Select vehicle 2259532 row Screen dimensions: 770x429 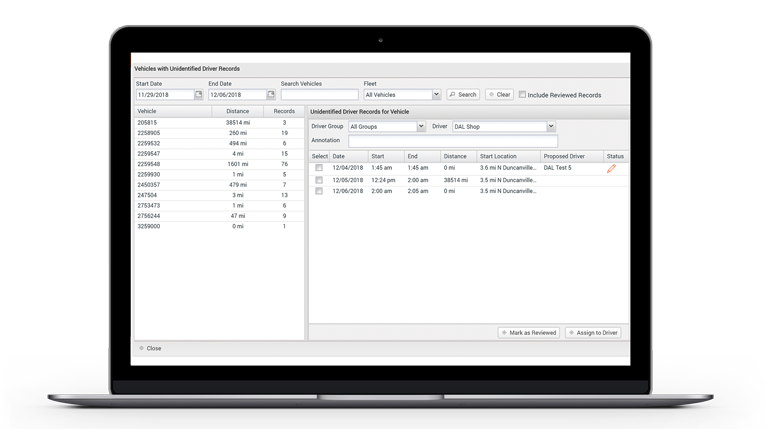[x=219, y=143]
